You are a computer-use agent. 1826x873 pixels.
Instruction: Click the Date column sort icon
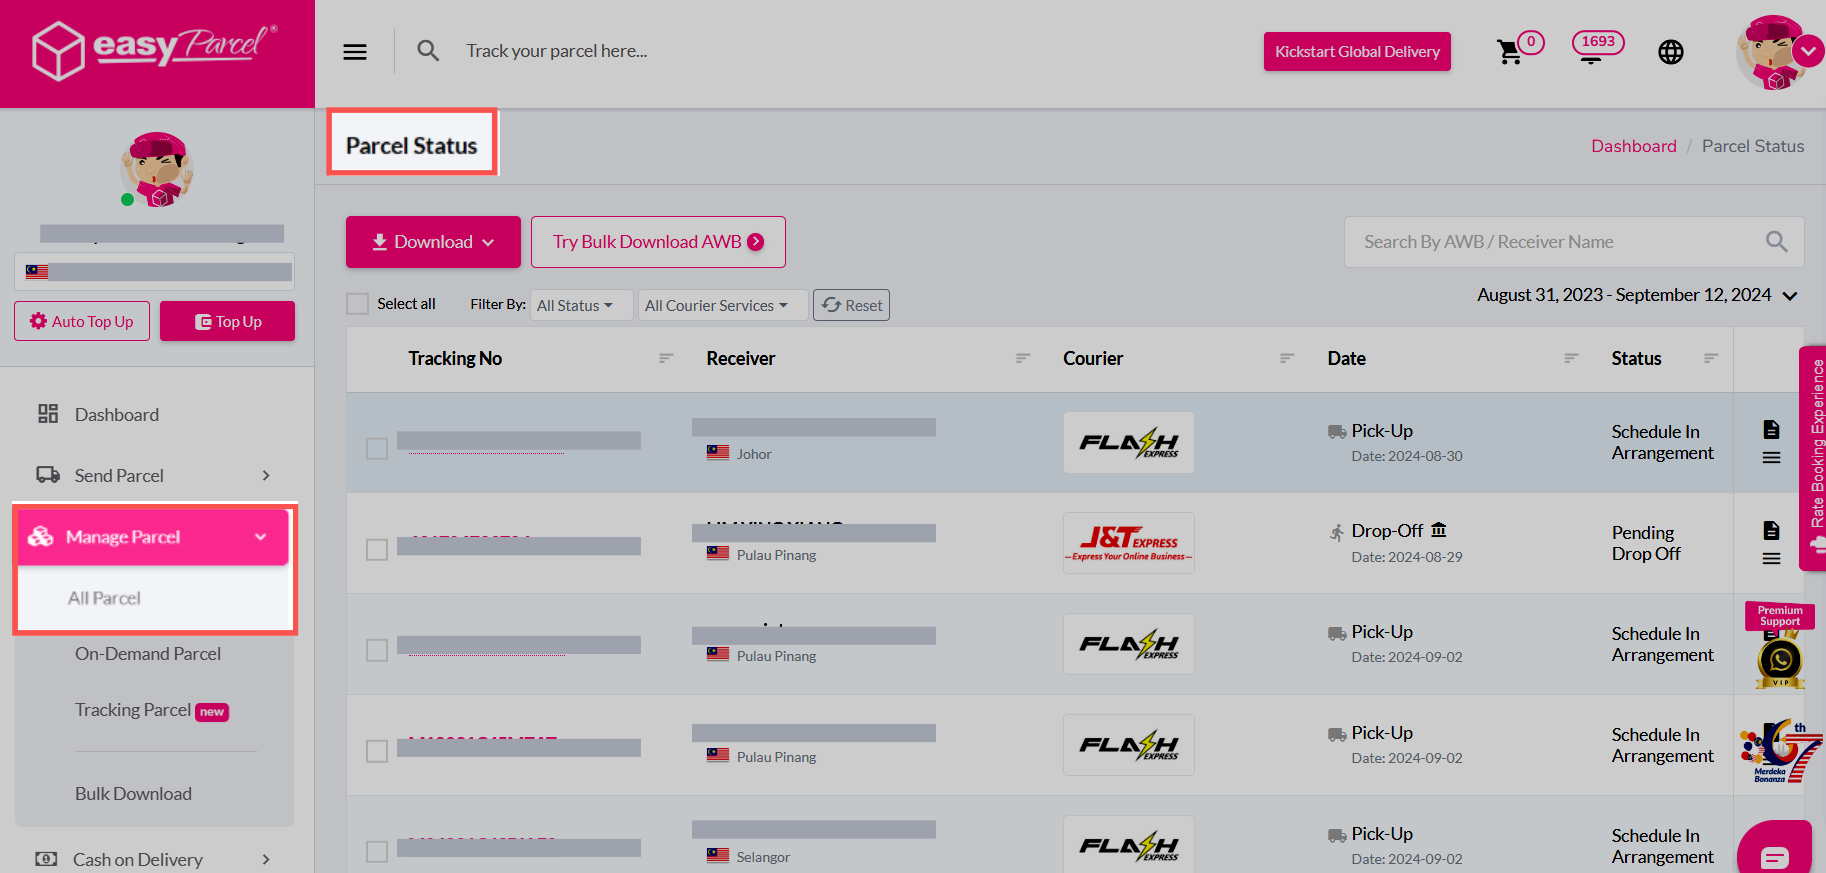pos(1571,358)
